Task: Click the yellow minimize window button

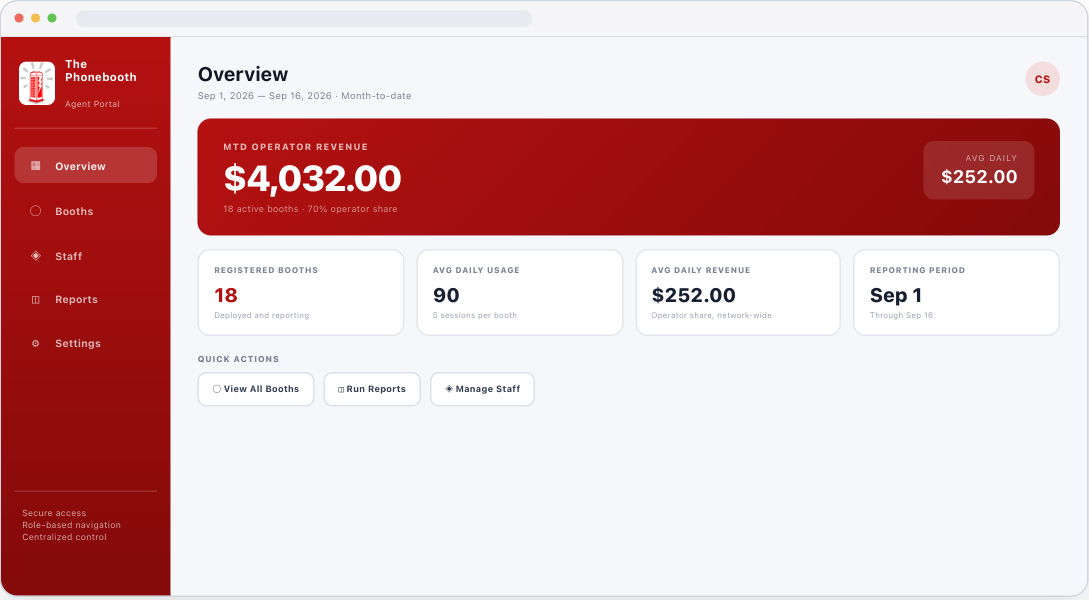Action: coord(35,18)
